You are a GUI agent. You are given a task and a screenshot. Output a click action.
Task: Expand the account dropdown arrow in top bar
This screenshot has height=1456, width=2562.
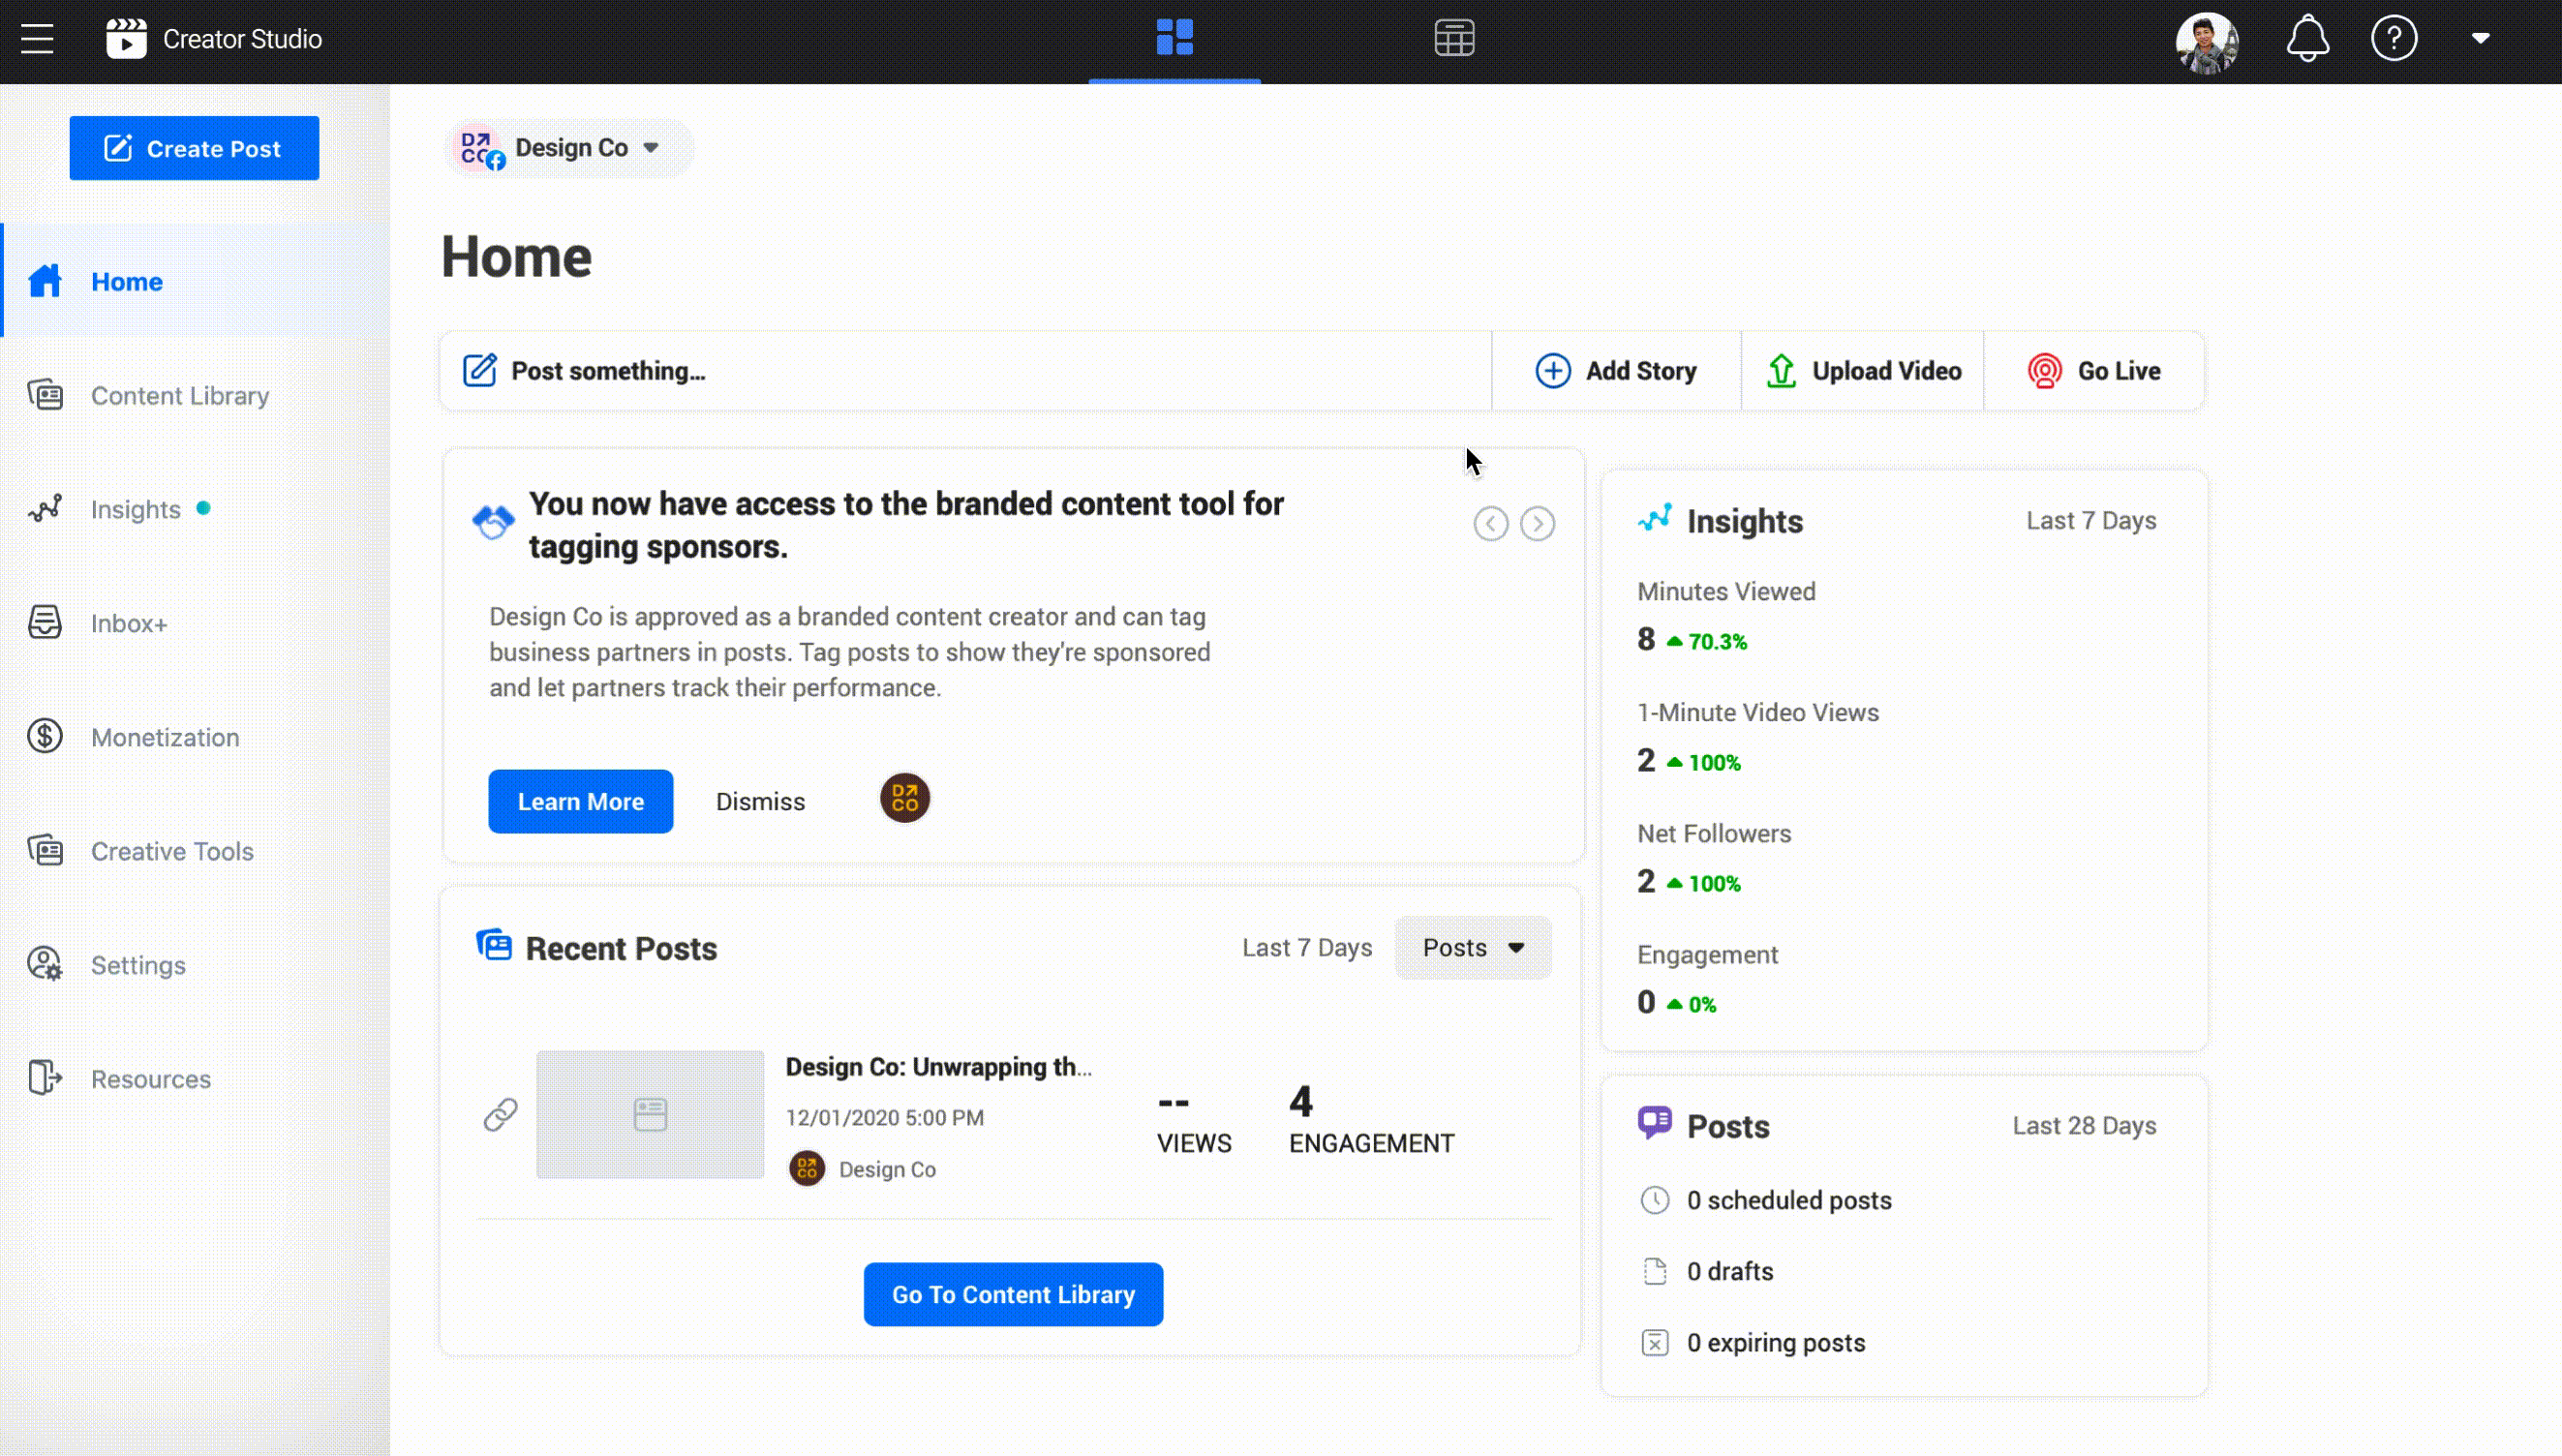tap(2481, 38)
